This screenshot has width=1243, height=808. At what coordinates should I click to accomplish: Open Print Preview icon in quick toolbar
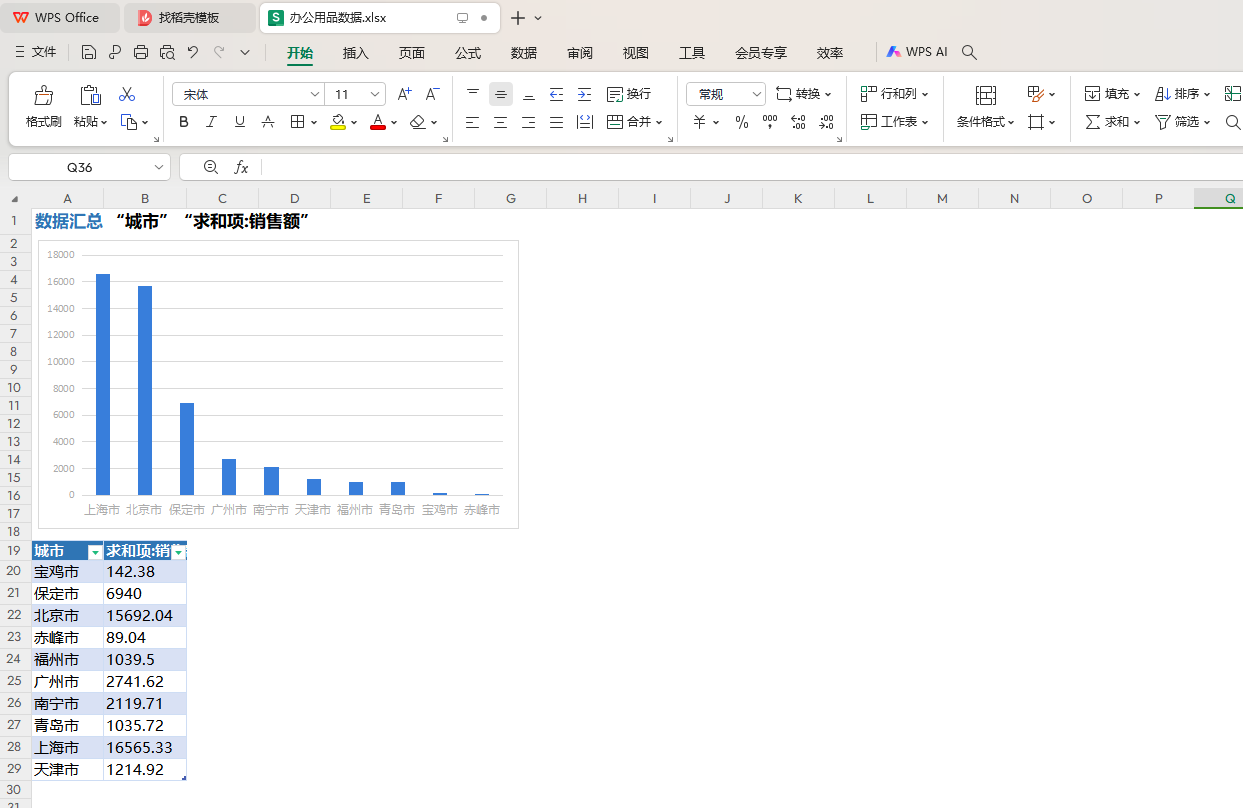coord(167,52)
